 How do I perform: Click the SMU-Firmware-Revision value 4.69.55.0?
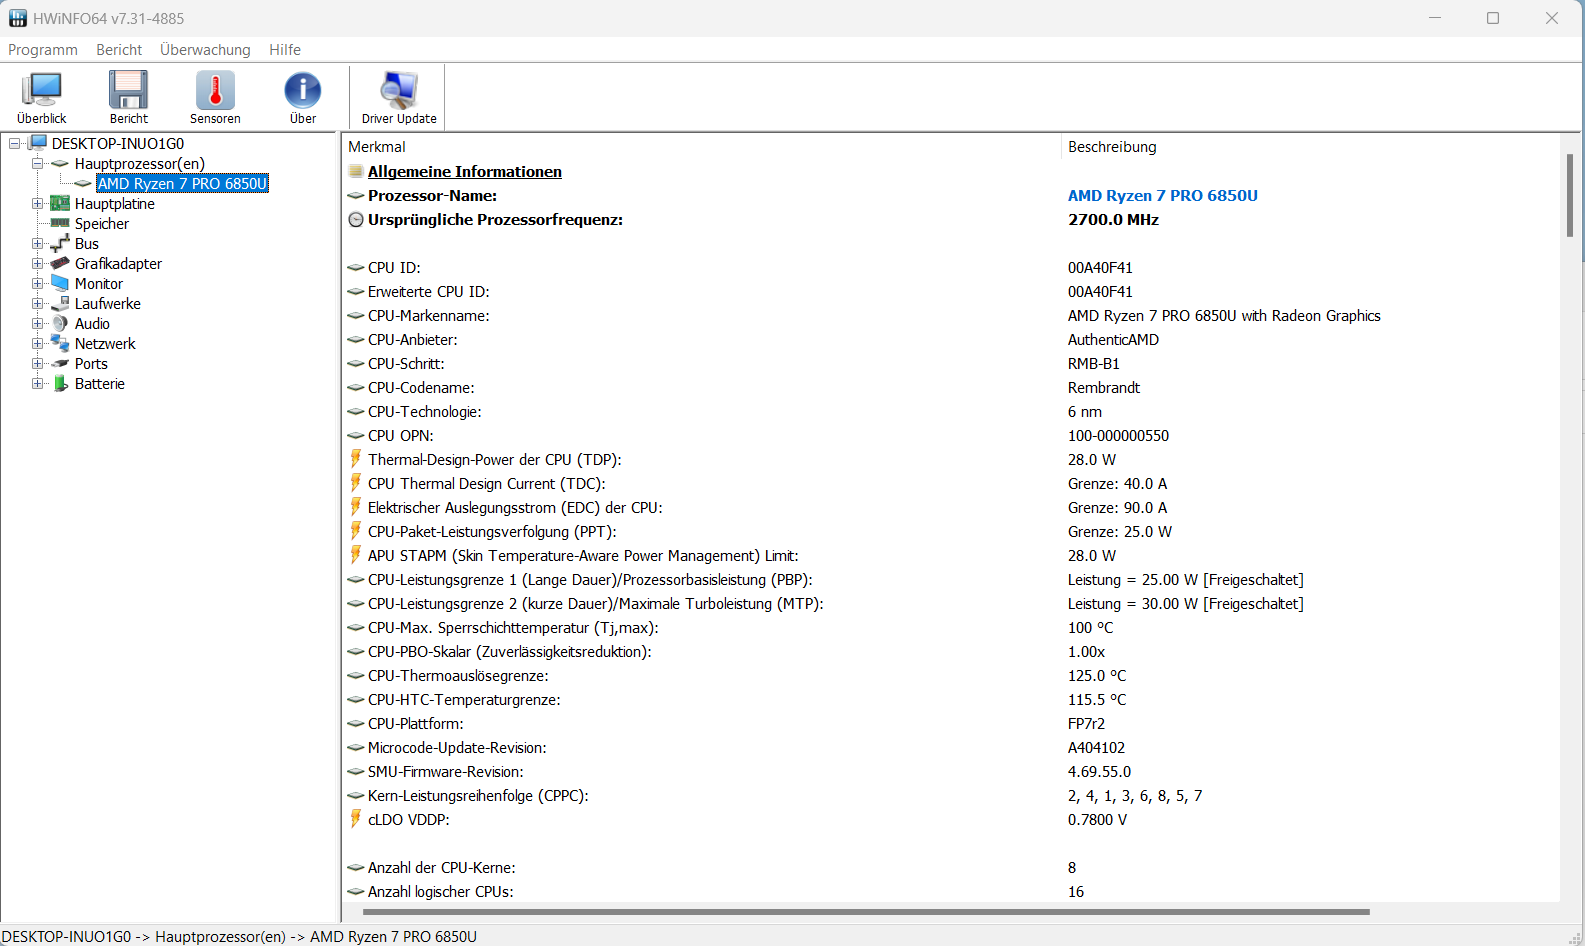[1099, 772]
